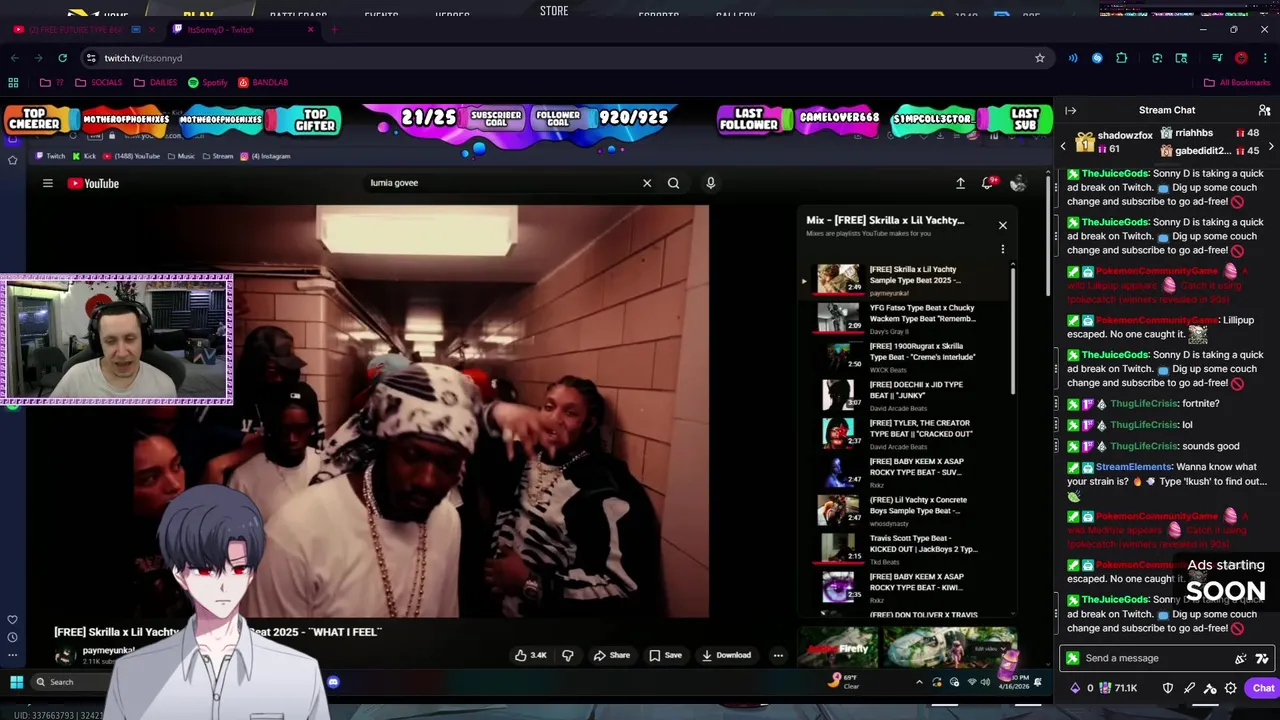The image size is (1280, 720).
Task: Click the Windows Start button in stream
Action: [16, 682]
